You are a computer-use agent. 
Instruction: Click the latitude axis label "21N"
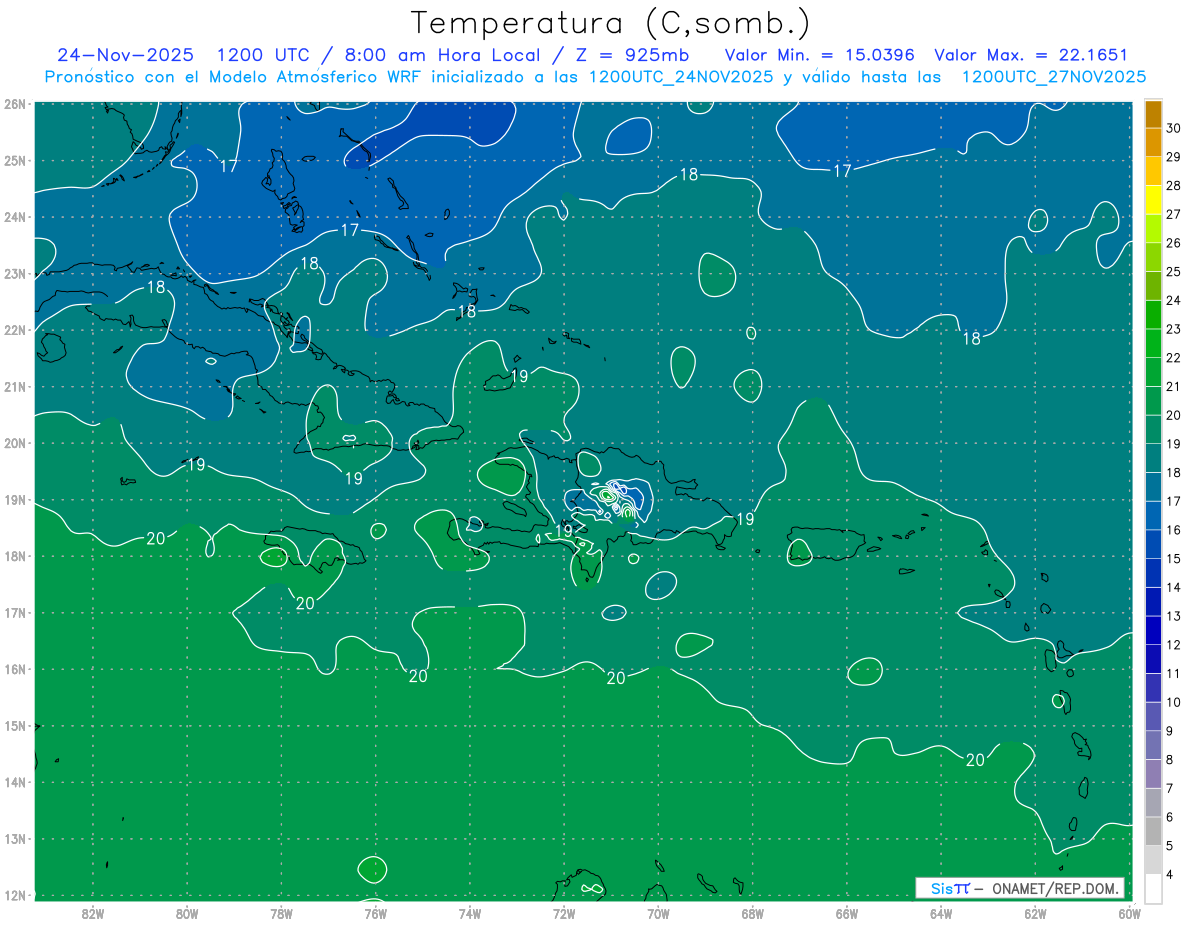15,386
